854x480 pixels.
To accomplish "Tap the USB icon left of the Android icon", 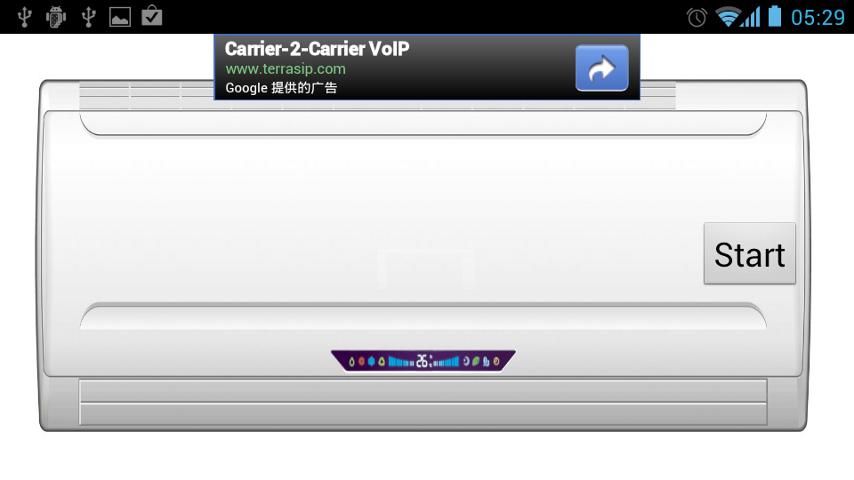I will coord(24,17).
